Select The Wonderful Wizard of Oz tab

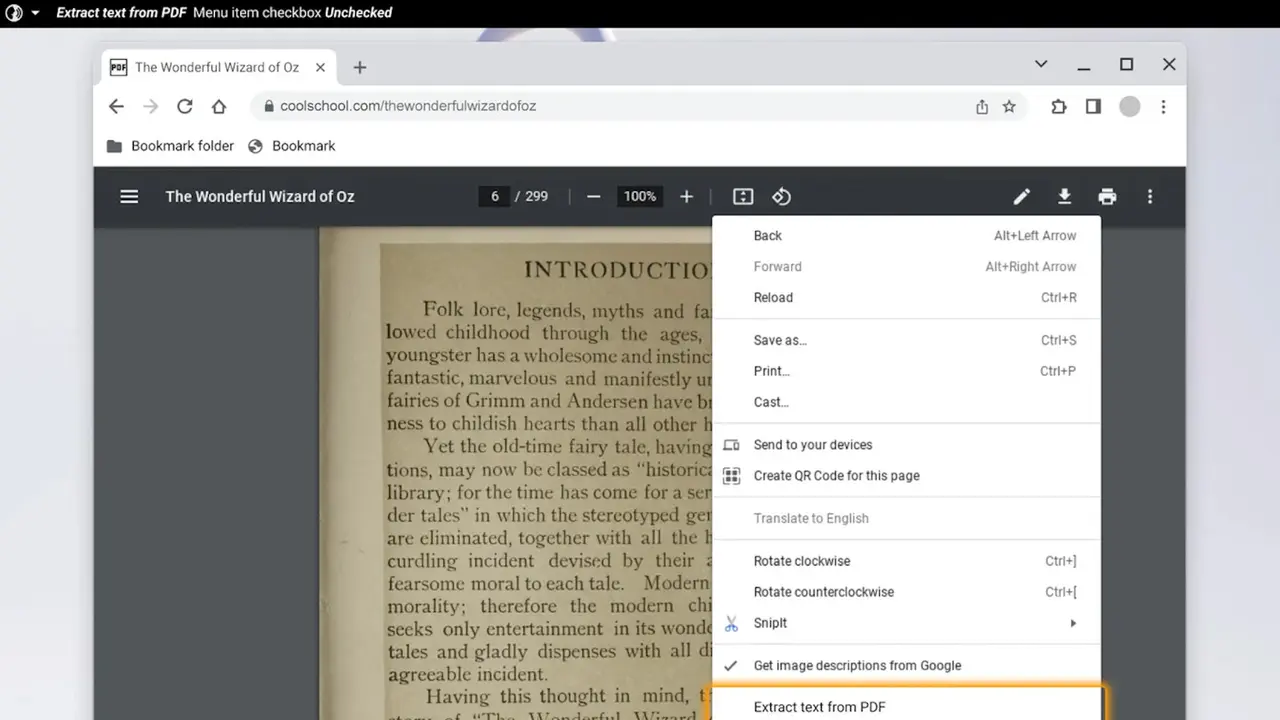click(x=216, y=67)
